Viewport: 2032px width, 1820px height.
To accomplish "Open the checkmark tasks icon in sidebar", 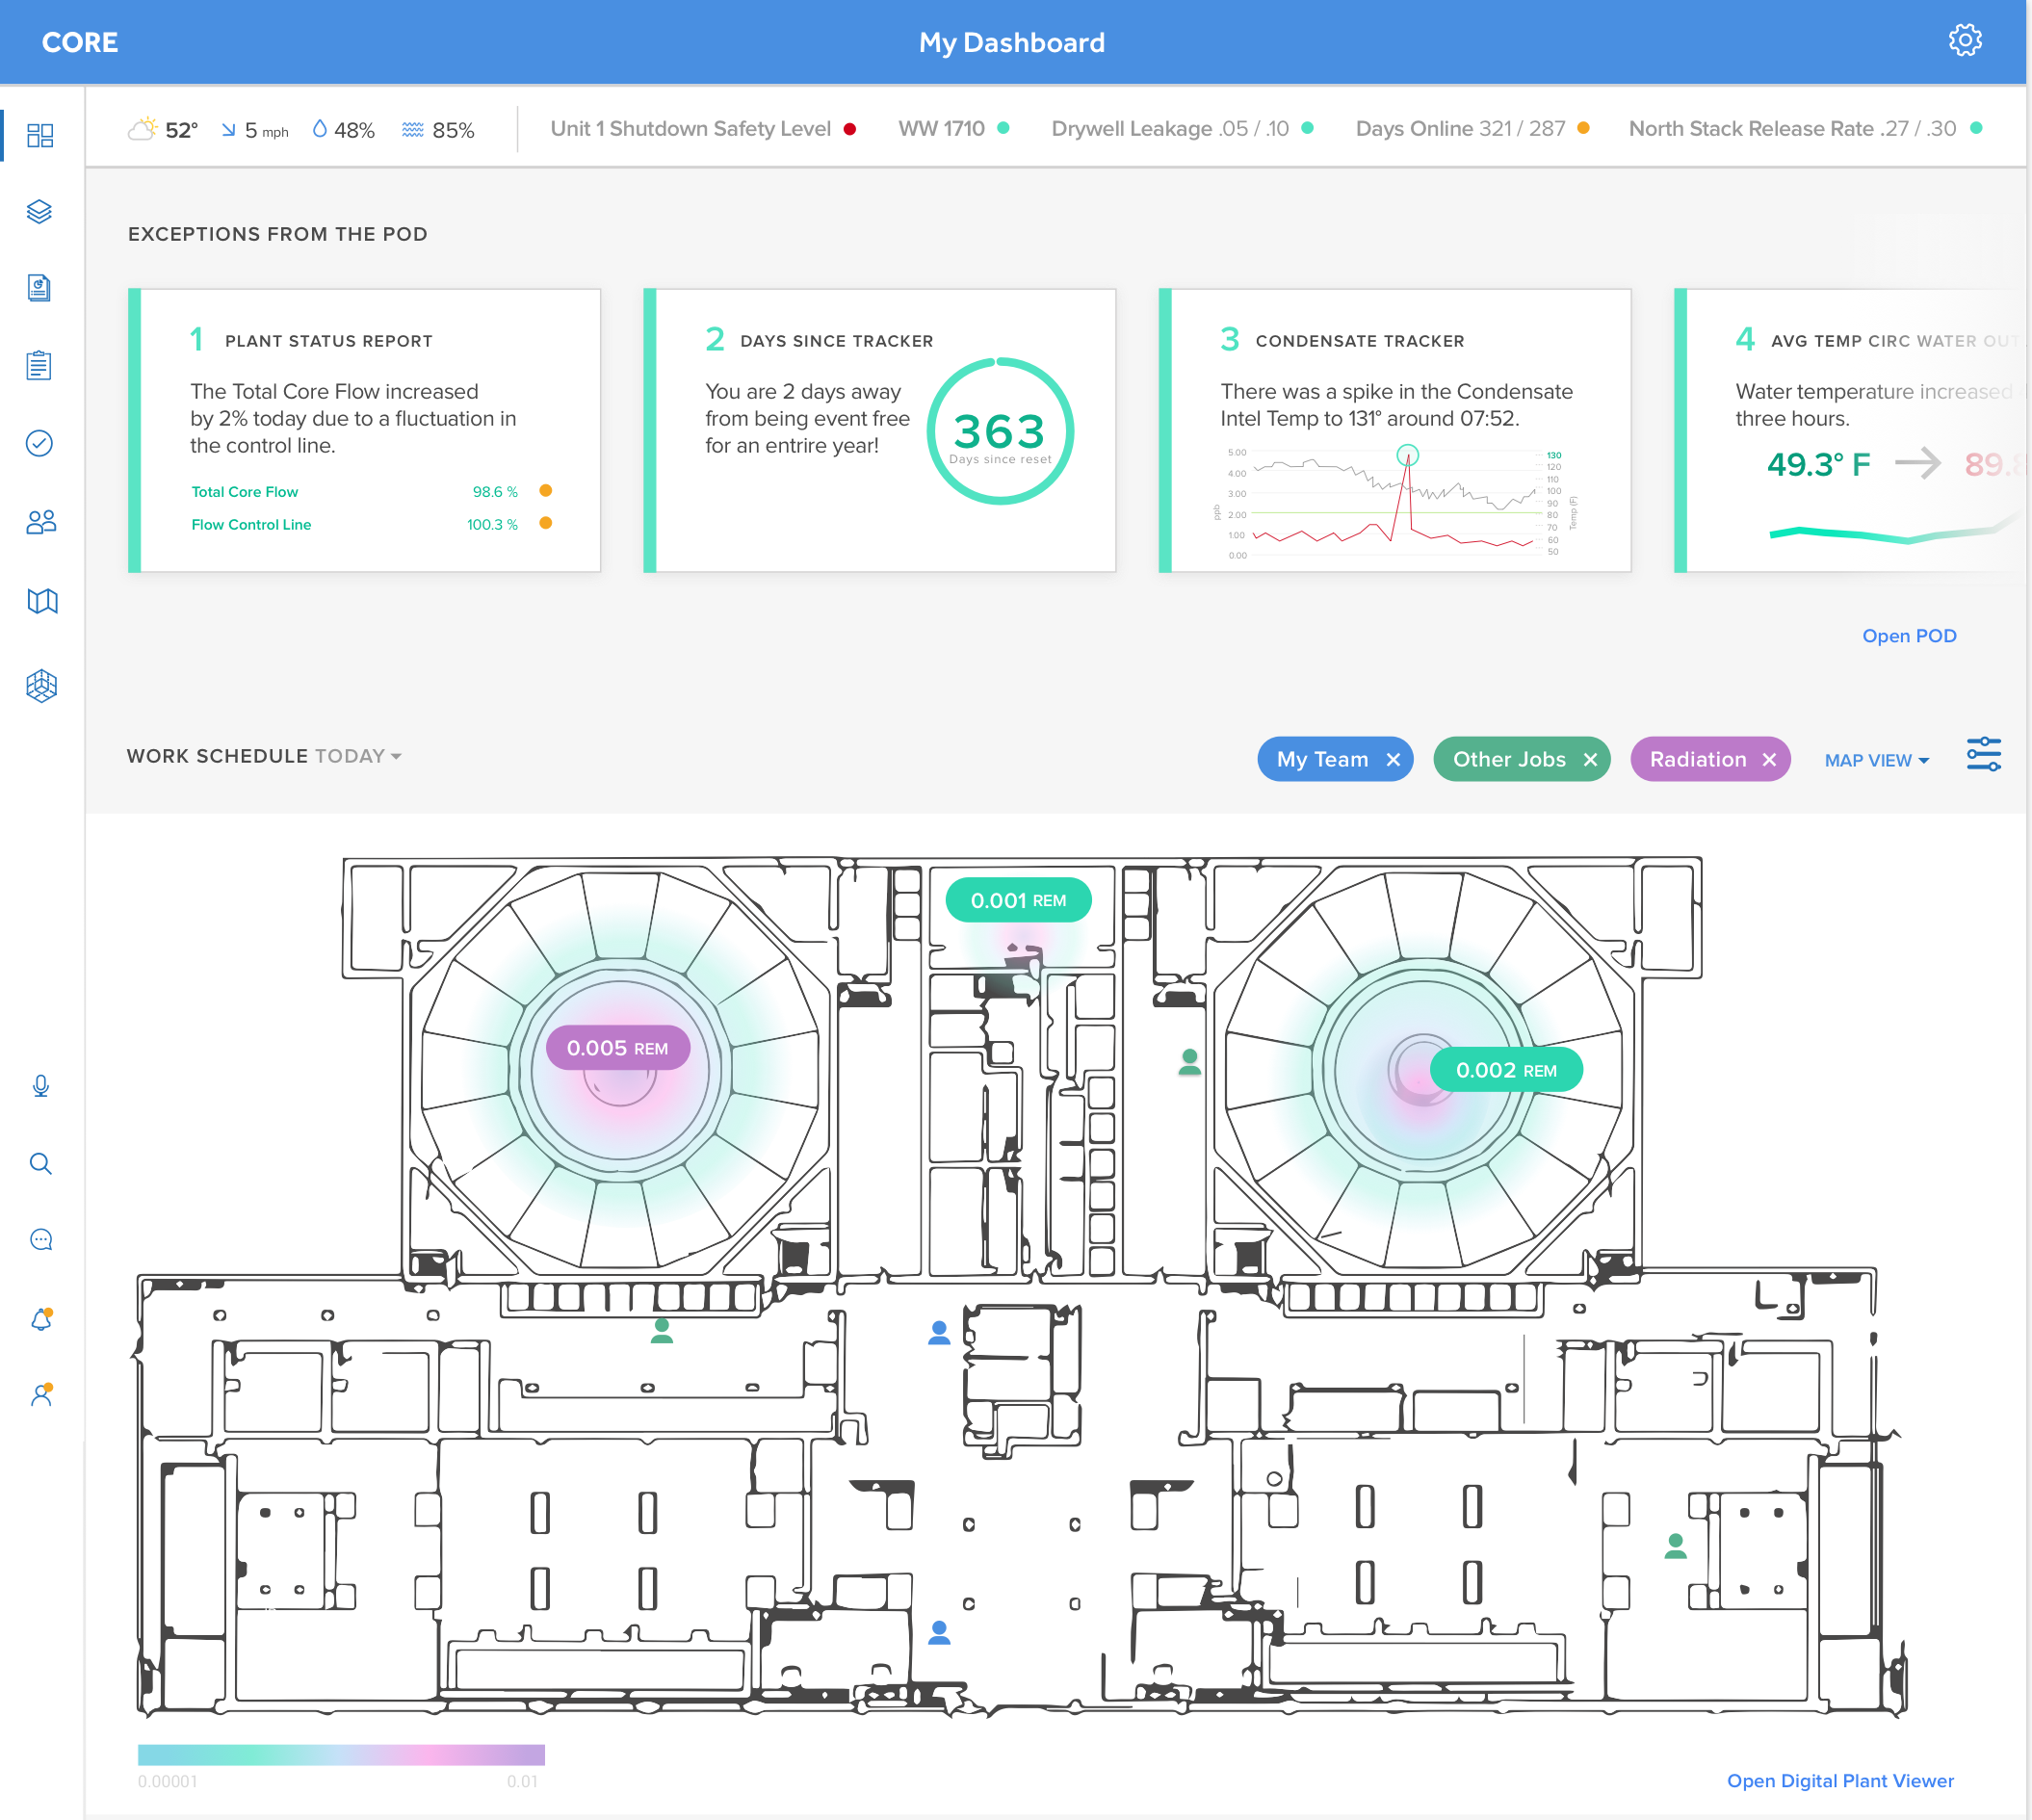I will (x=40, y=443).
